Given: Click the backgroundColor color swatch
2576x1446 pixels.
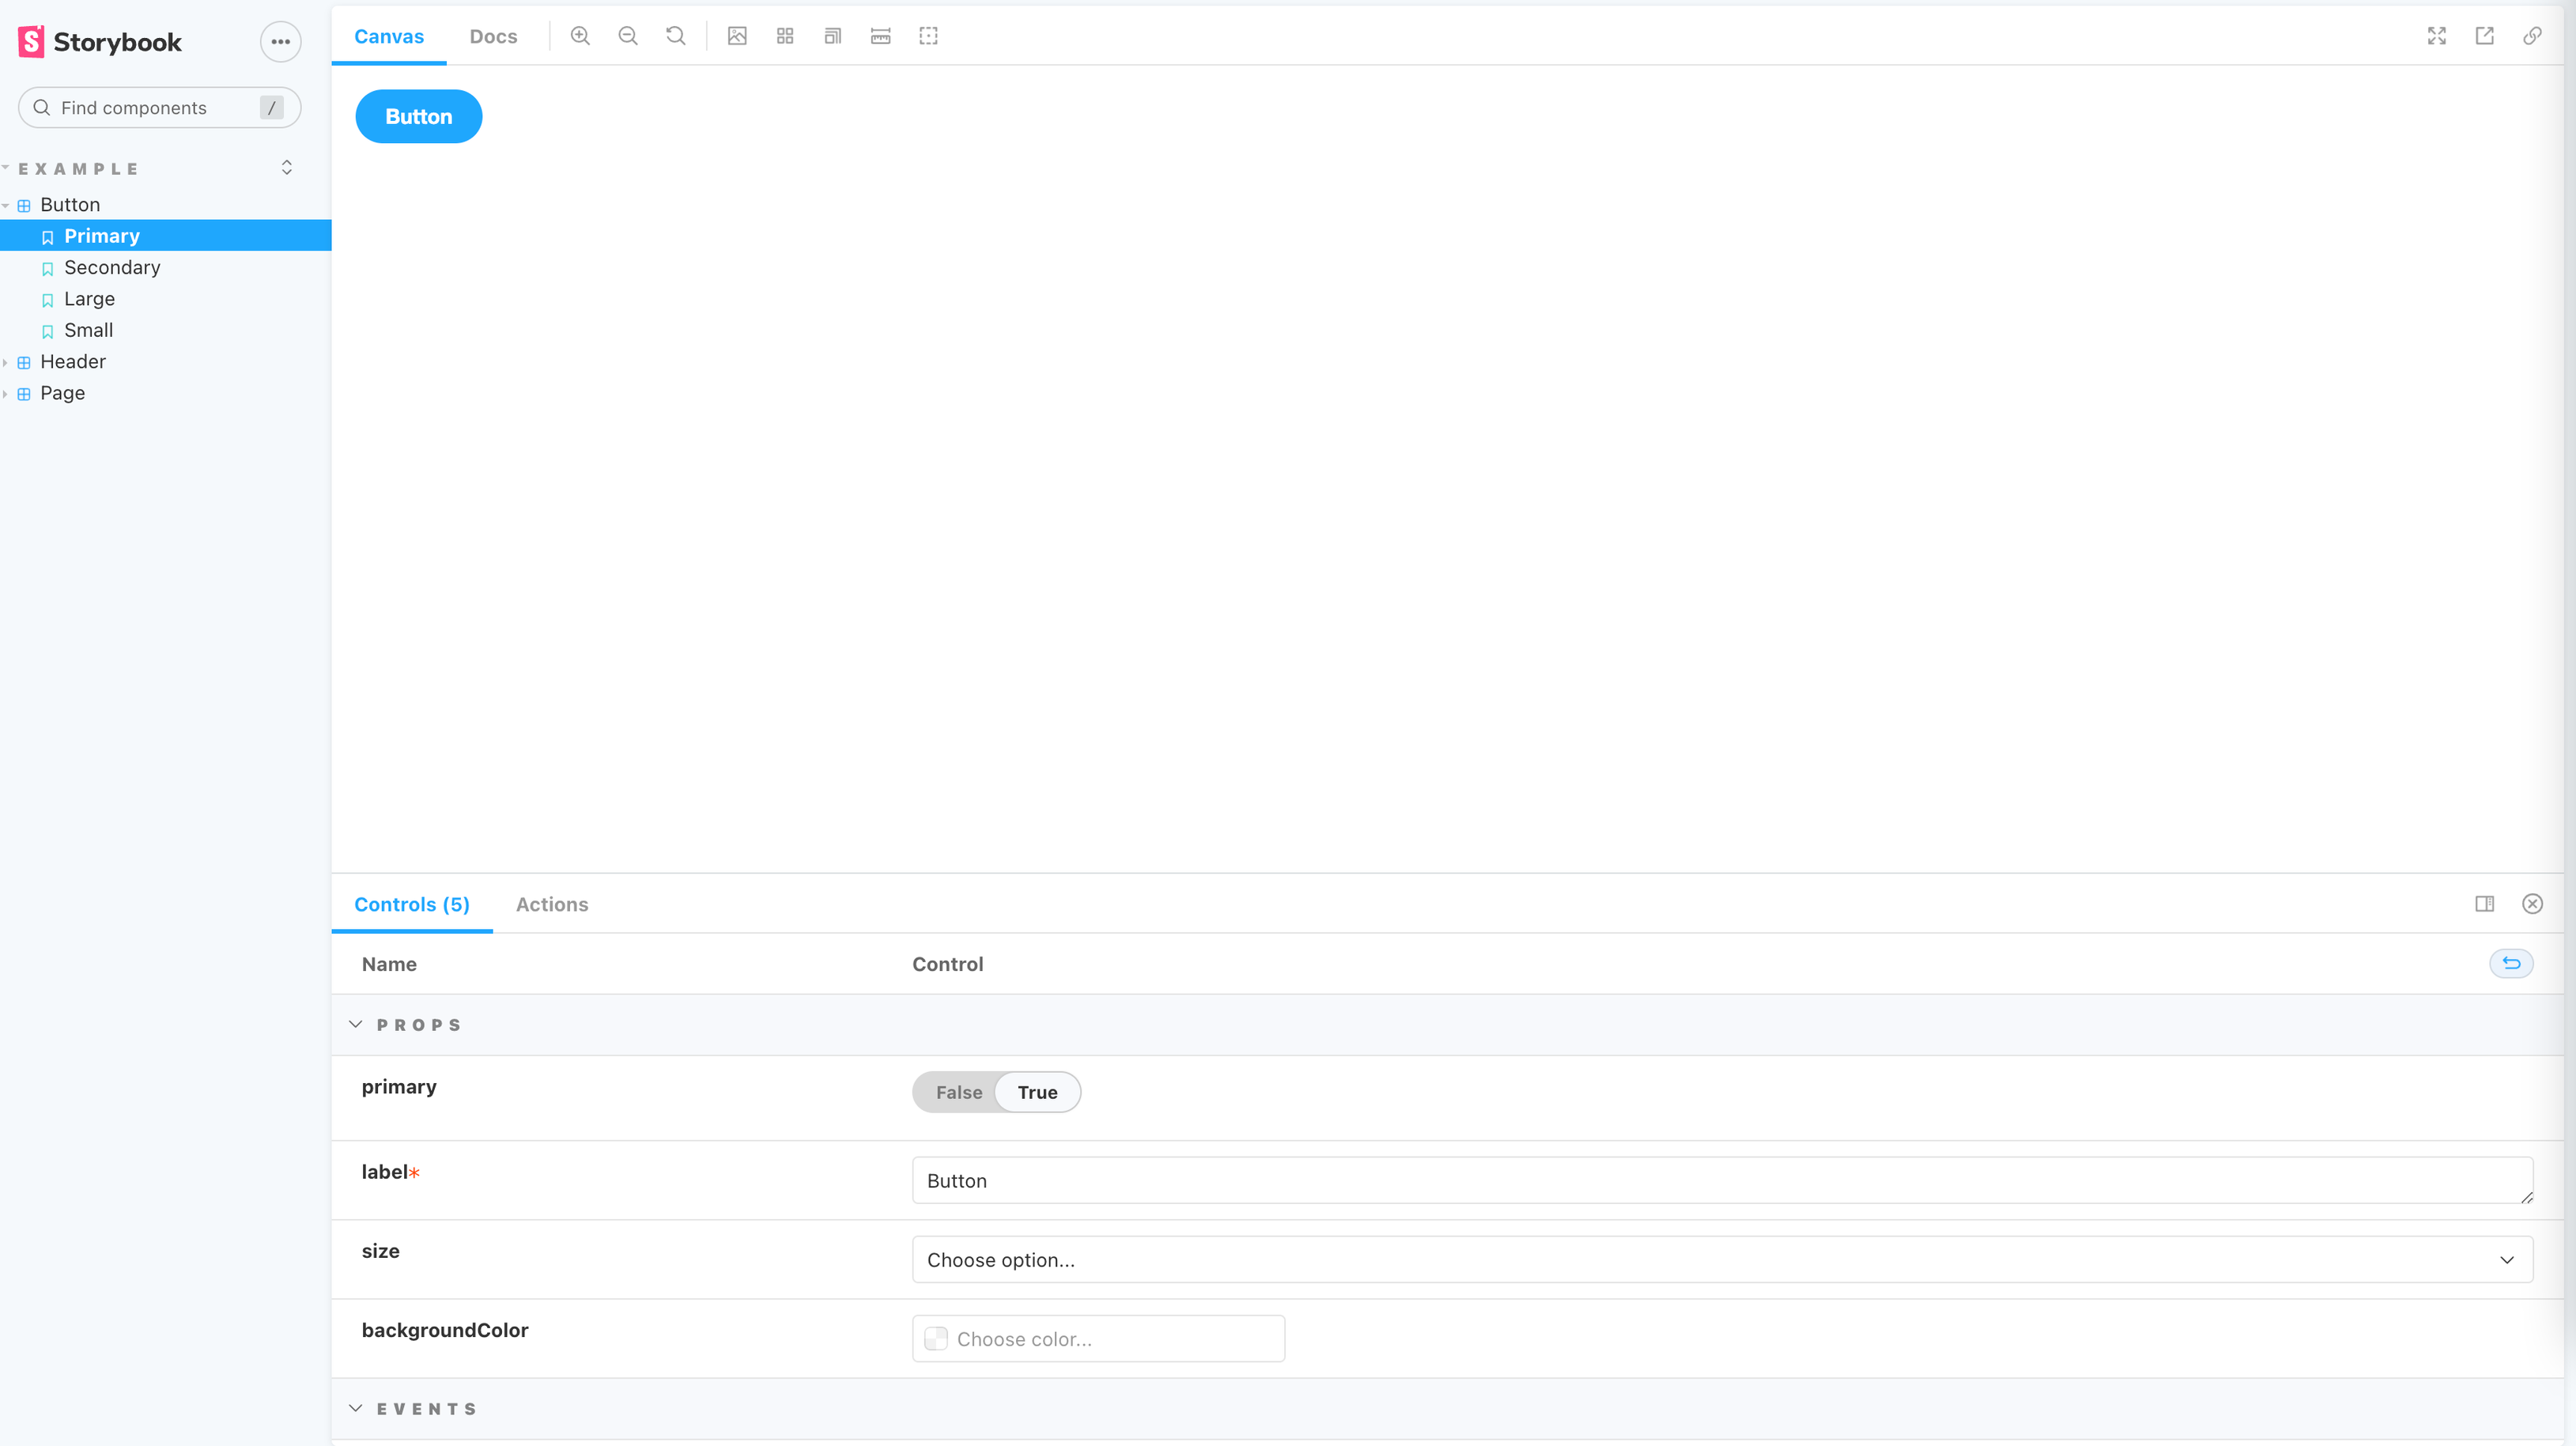Looking at the screenshot, I should [936, 1339].
